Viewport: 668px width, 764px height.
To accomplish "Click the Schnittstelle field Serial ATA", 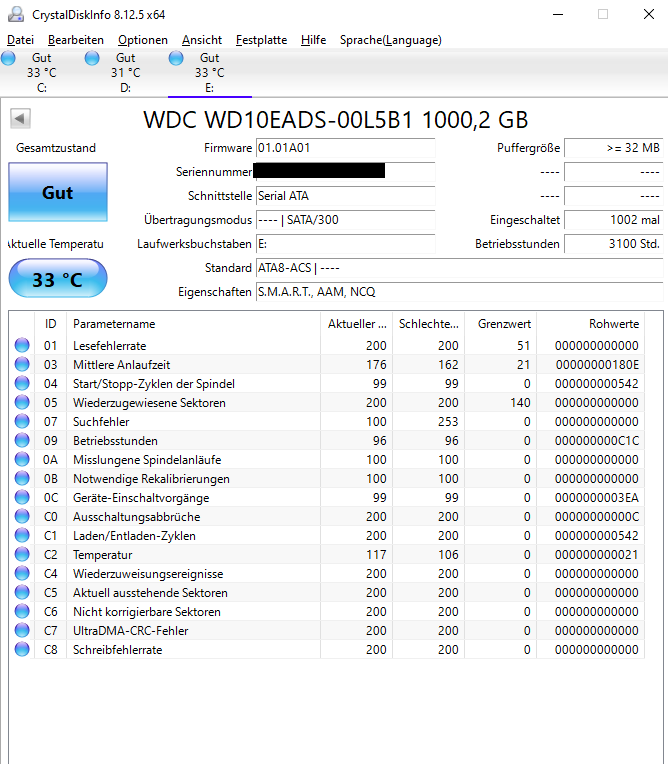I will (x=345, y=196).
